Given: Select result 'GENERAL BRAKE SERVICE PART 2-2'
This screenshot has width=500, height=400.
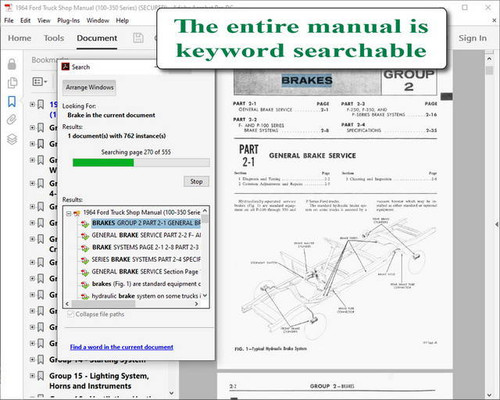Looking at the screenshot, I should pos(146,235).
